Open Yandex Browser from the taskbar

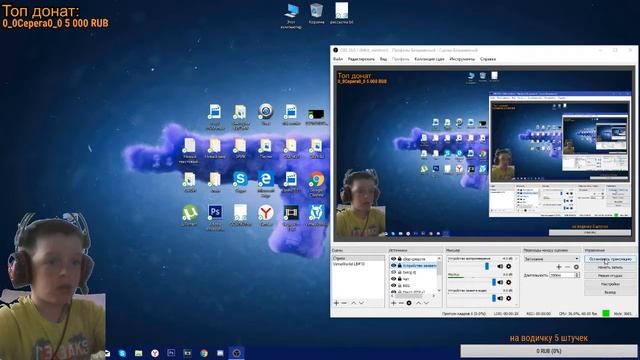coord(155,353)
